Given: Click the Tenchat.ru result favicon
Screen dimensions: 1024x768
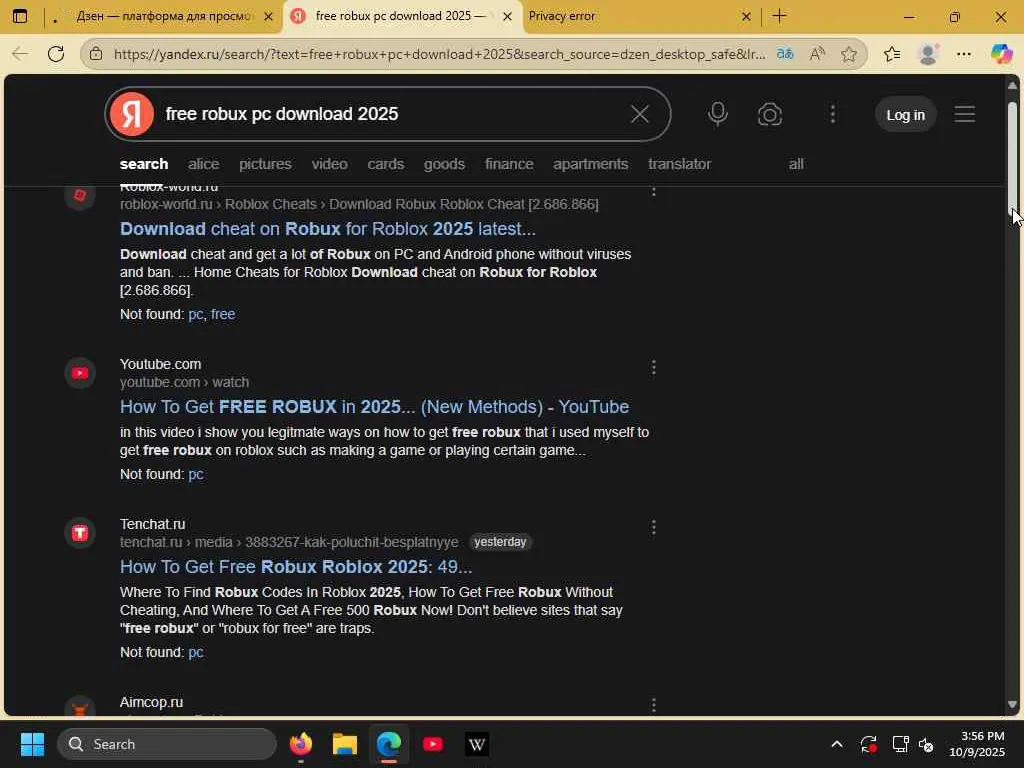Looking at the screenshot, I should pos(80,533).
